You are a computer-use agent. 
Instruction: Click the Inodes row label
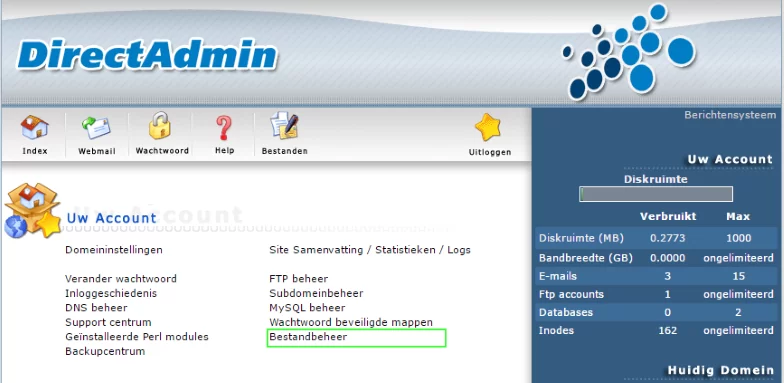[556, 330]
